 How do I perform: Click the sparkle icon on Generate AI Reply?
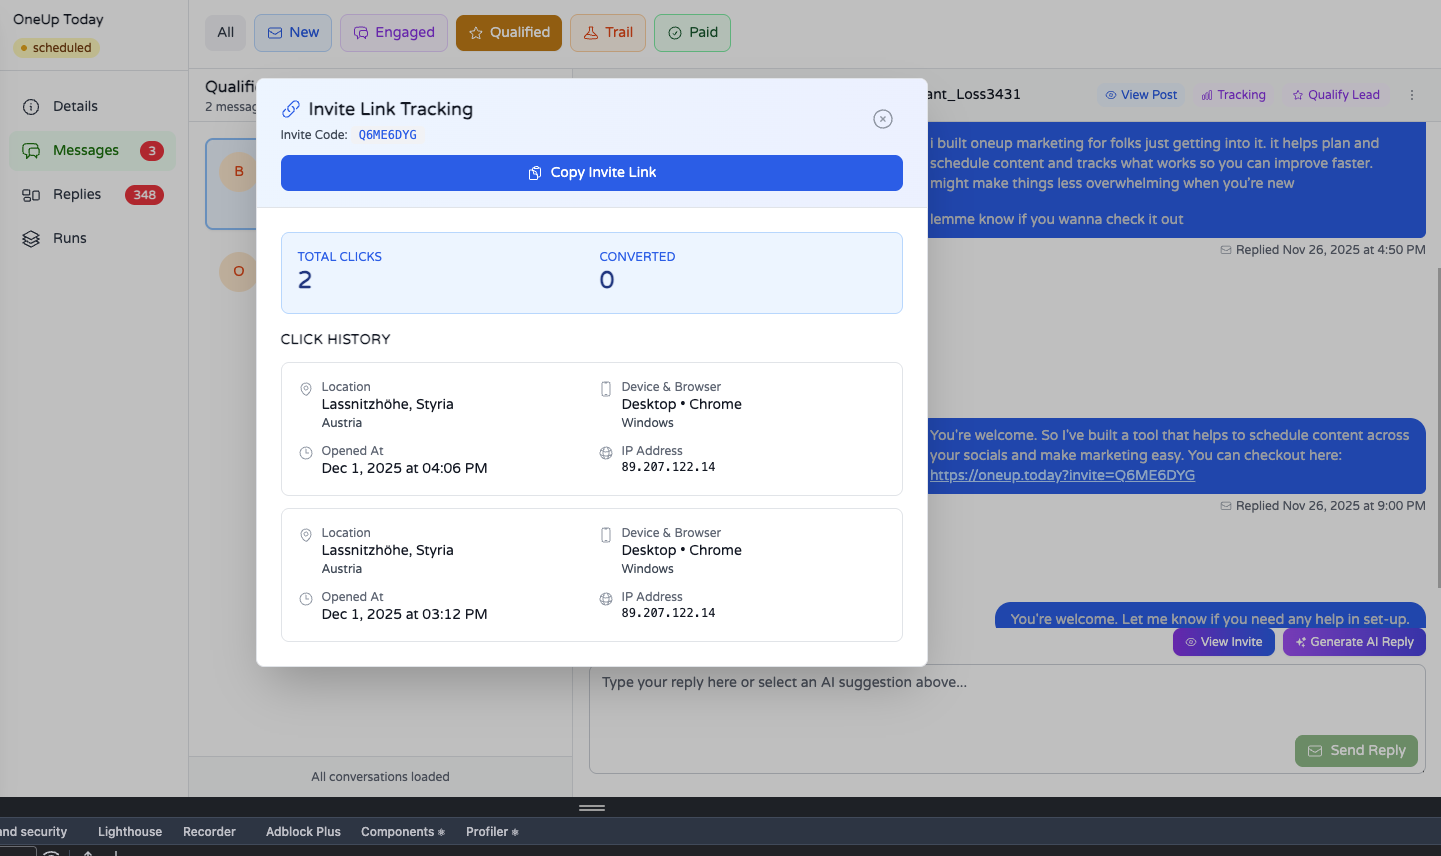1299,641
